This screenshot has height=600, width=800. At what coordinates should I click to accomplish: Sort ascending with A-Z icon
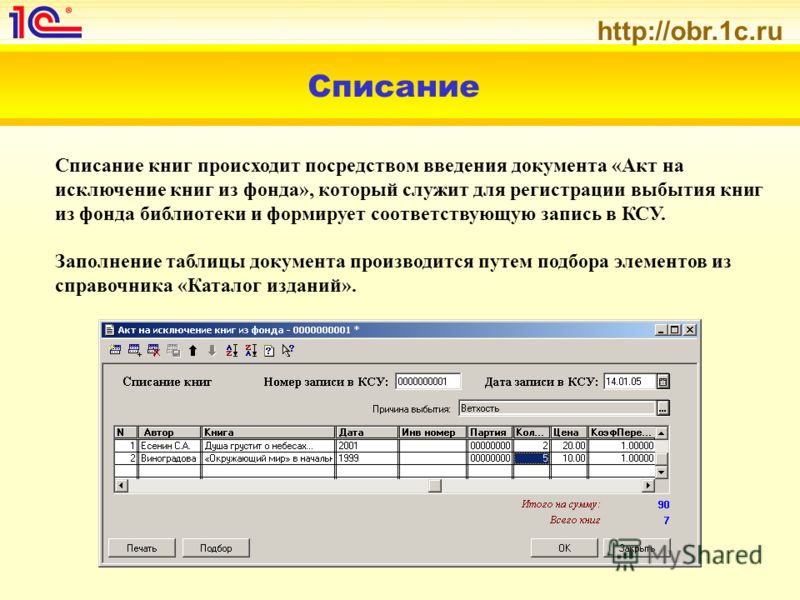coord(232,350)
